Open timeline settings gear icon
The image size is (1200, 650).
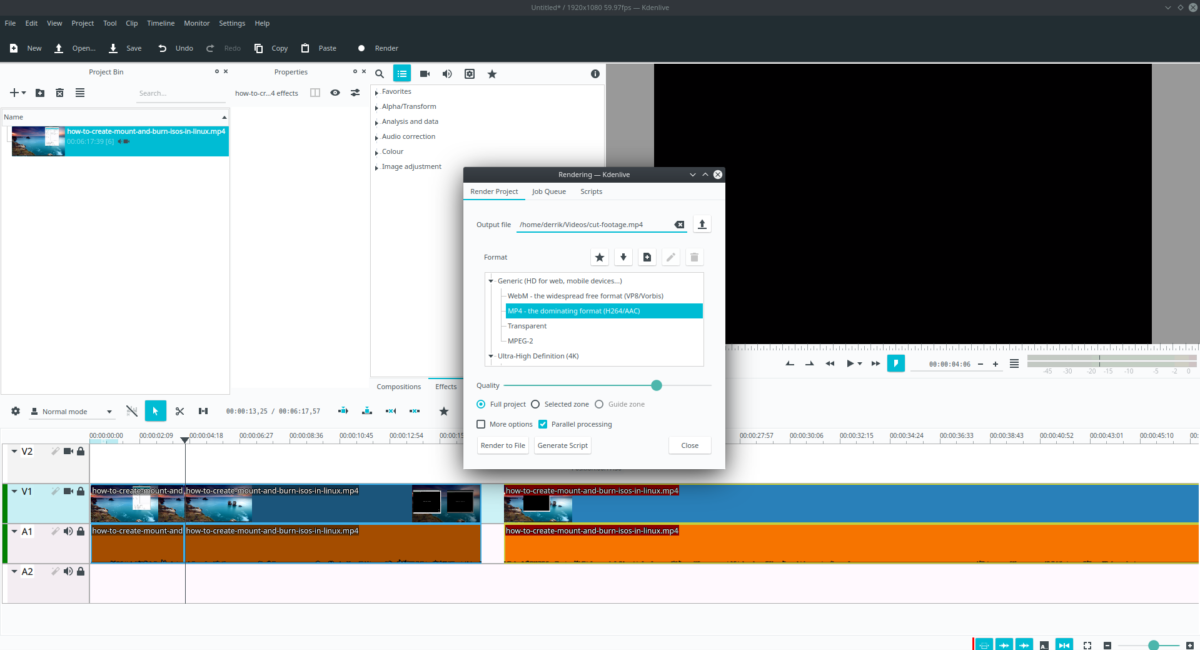(15, 411)
